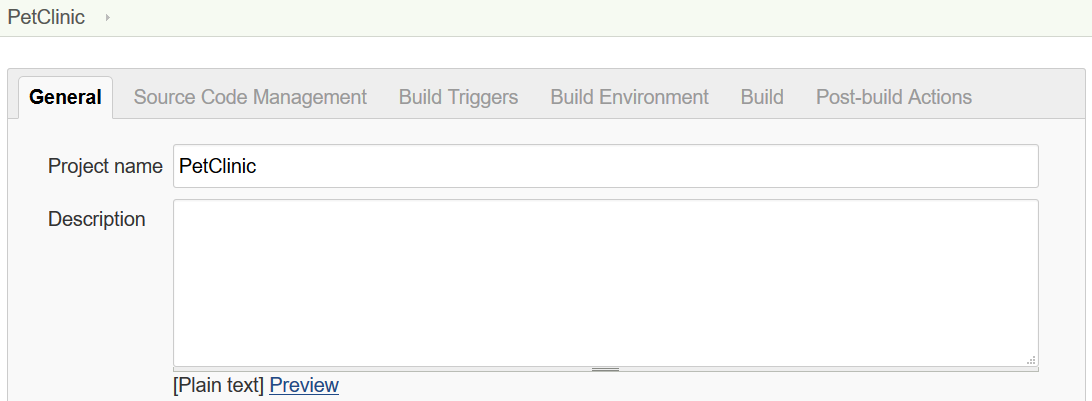Click the PetClinic breadcrumb link
The width and height of the screenshot is (1092, 401).
[46, 17]
